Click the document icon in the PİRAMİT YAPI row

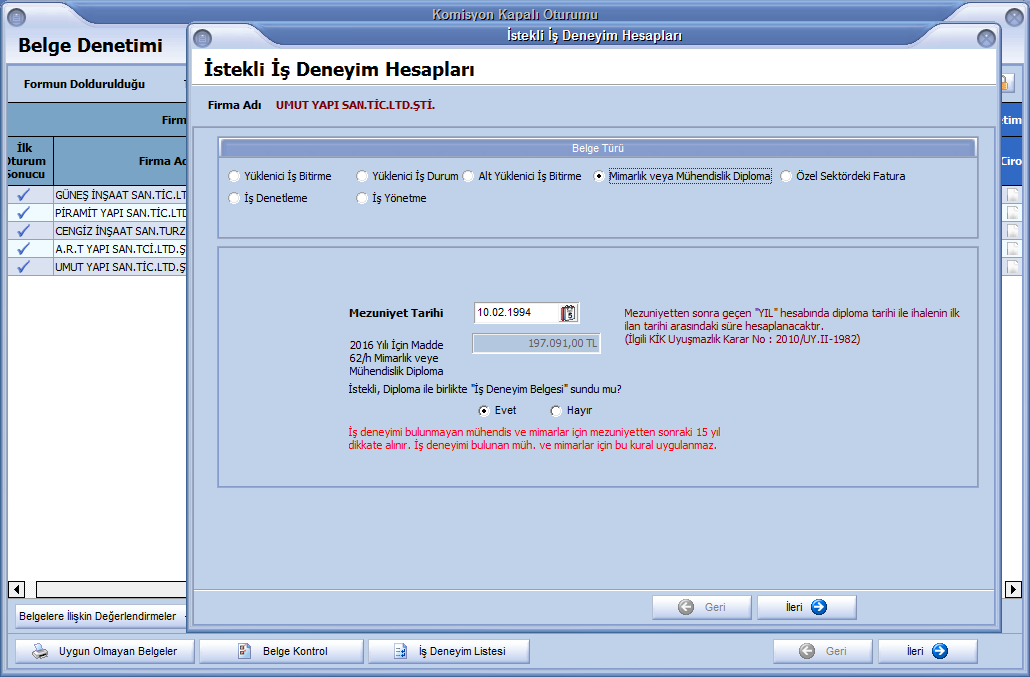(x=1012, y=213)
